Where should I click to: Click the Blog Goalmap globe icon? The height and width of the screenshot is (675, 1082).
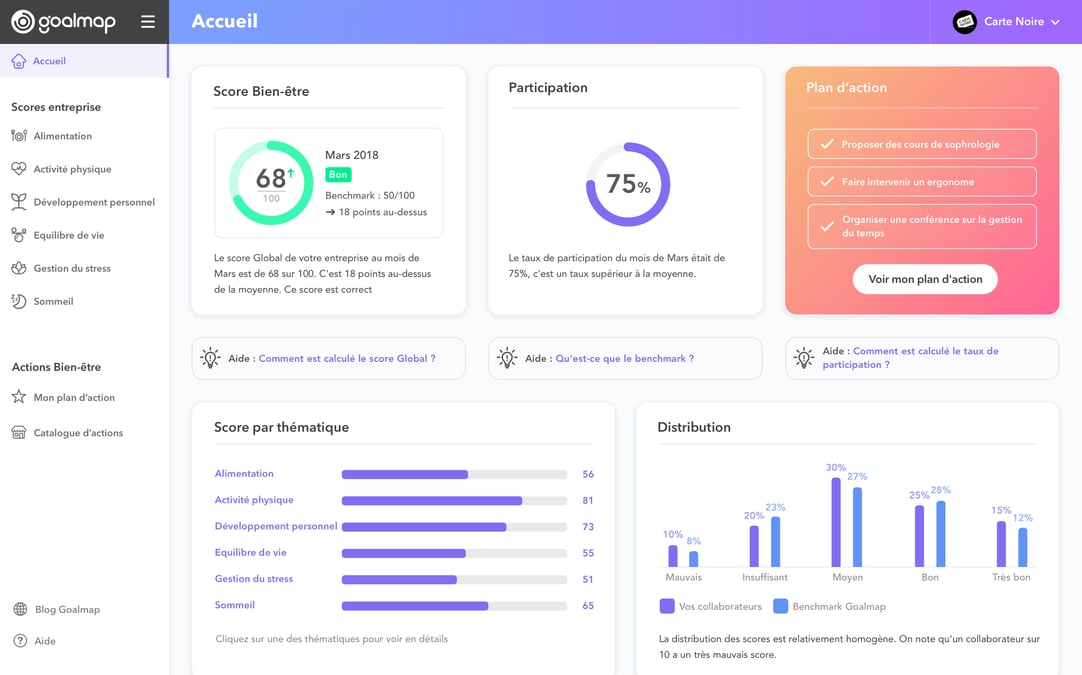[21, 609]
